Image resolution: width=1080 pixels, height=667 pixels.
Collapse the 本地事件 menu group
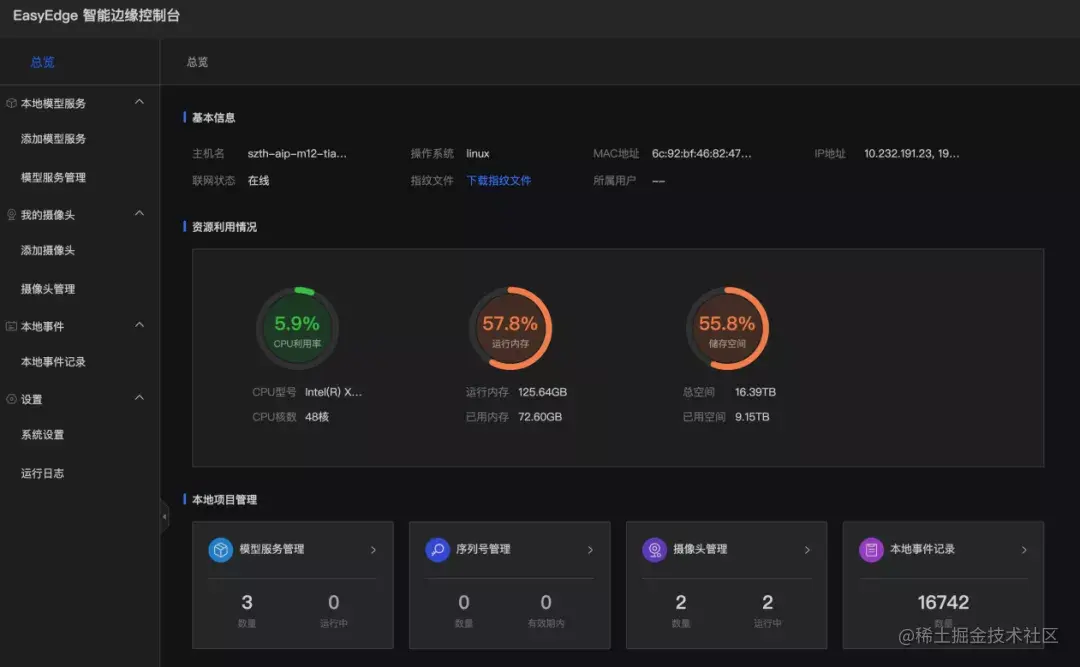pos(139,325)
